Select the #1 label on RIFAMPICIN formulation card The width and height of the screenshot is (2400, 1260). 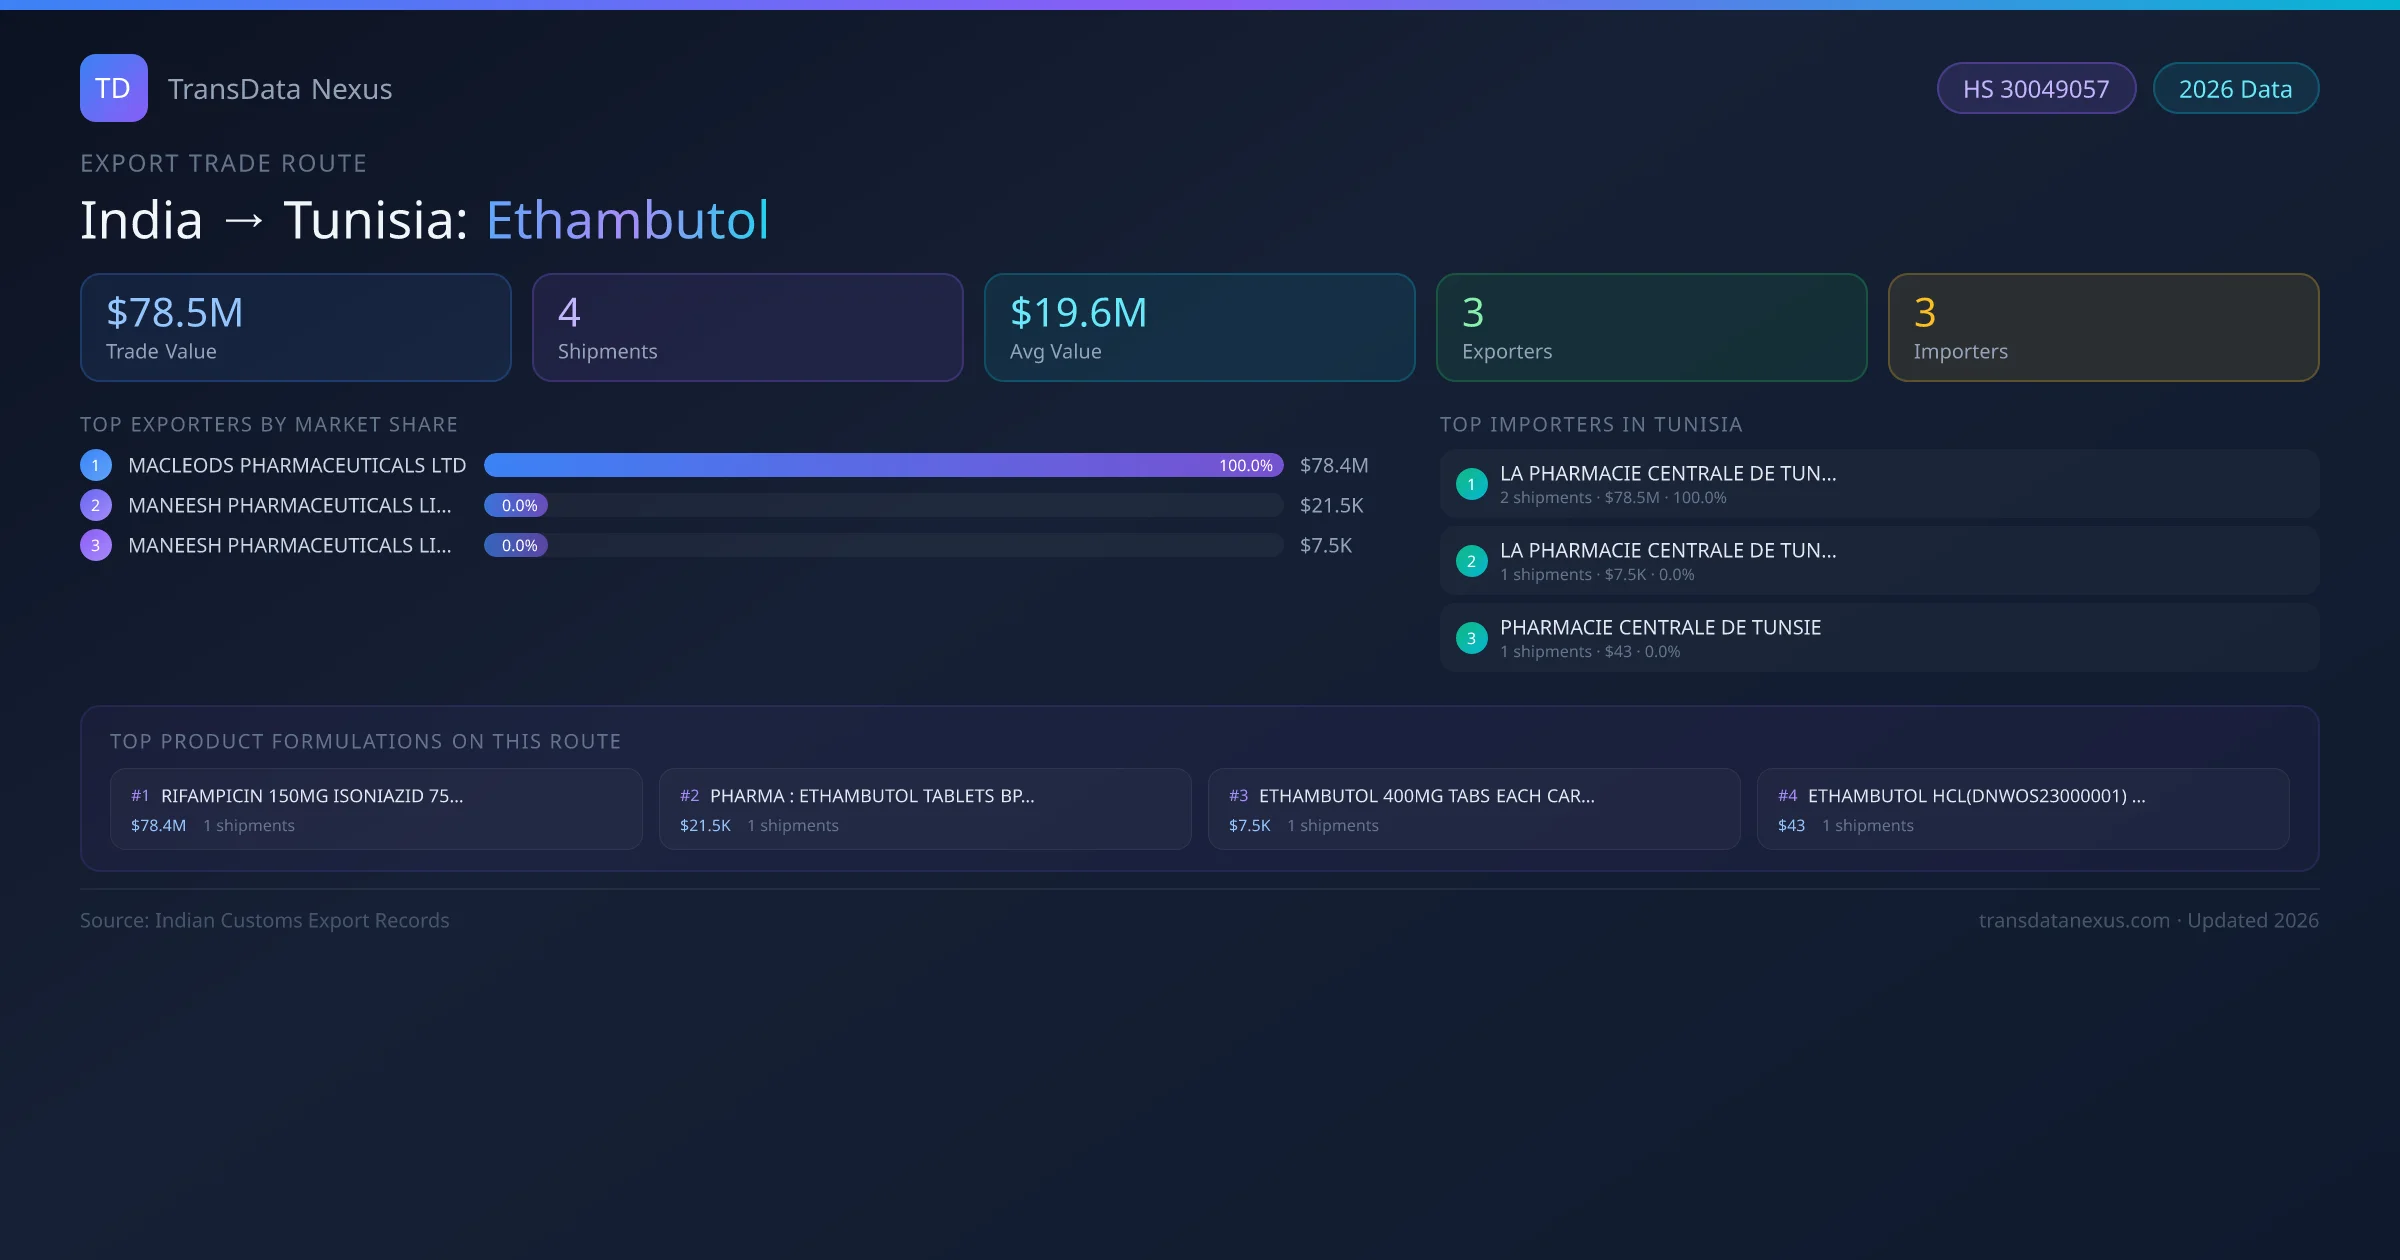139,796
